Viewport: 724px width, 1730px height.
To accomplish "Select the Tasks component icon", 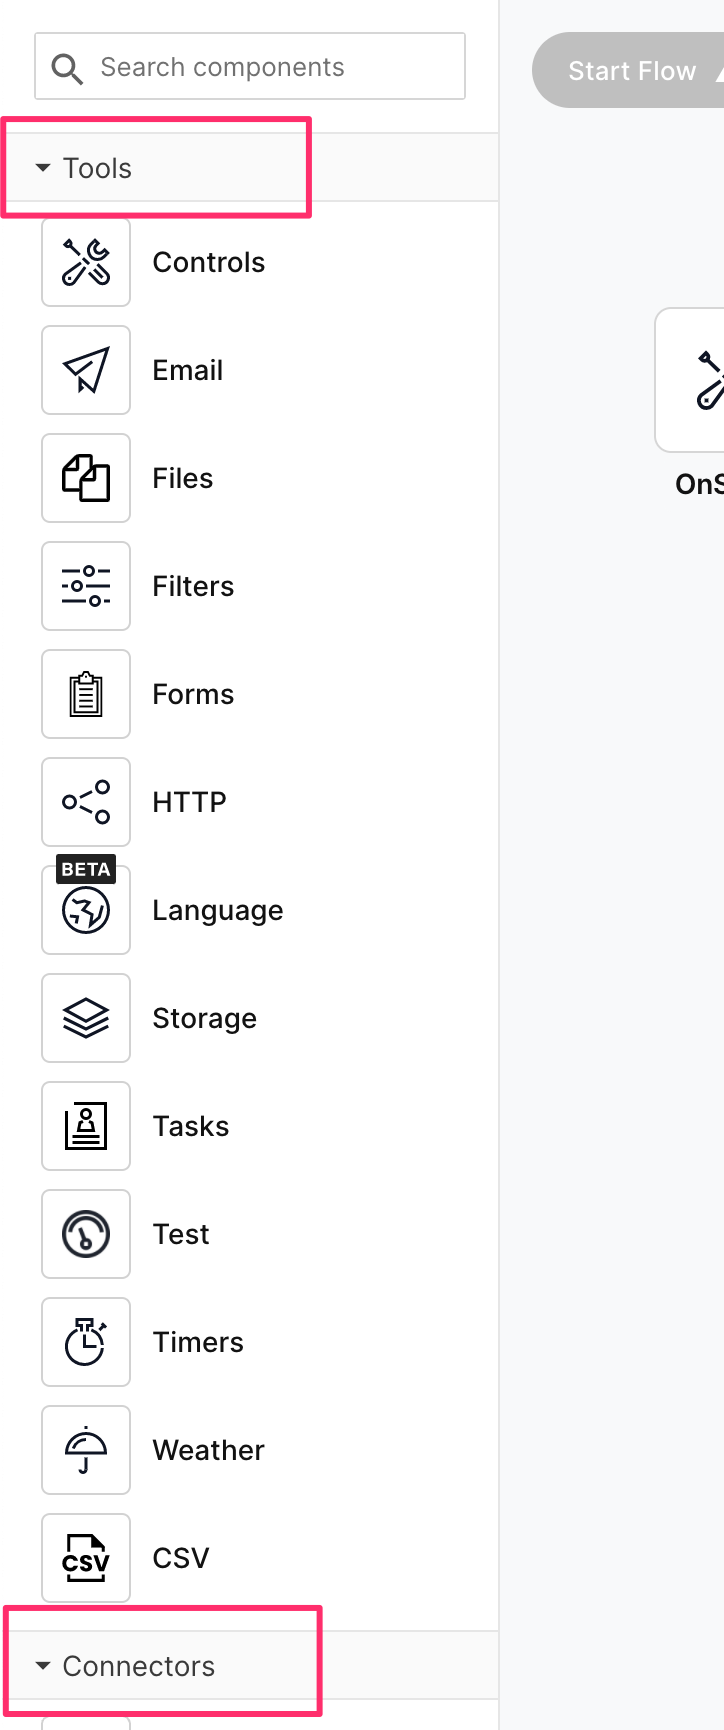I will point(86,1126).
